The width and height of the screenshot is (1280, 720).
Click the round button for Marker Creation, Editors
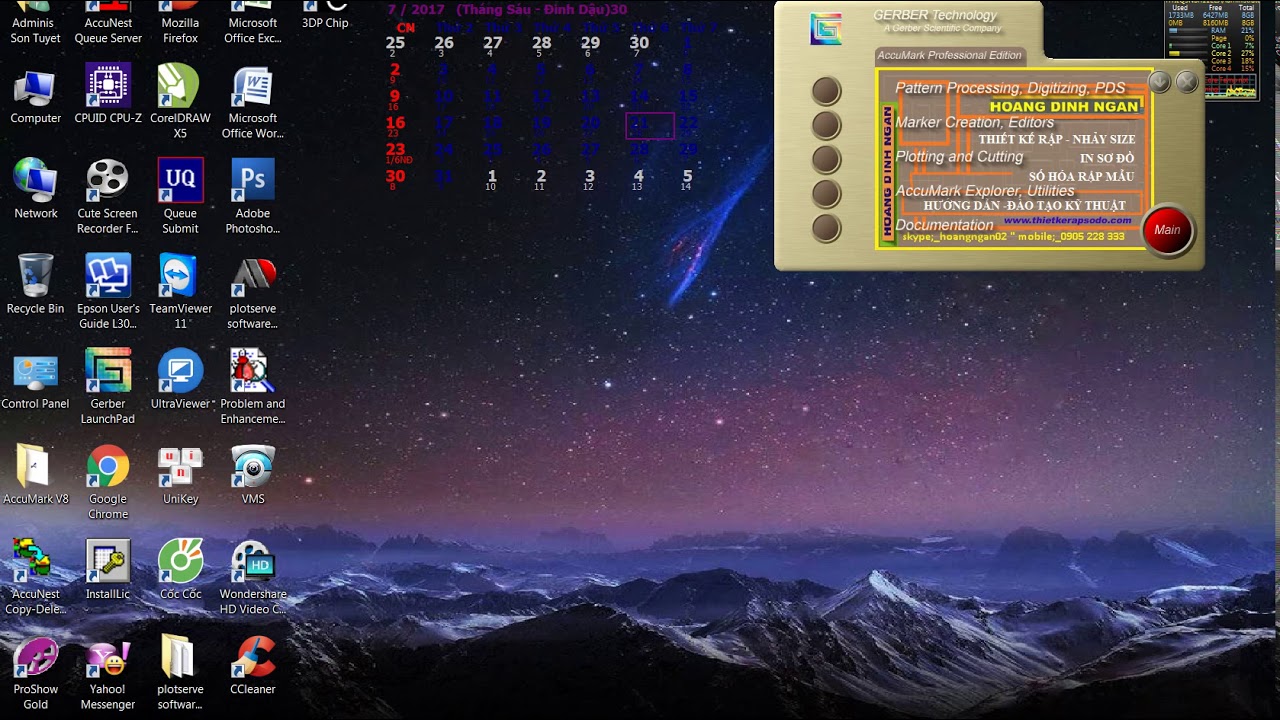(x=826, y=125)
